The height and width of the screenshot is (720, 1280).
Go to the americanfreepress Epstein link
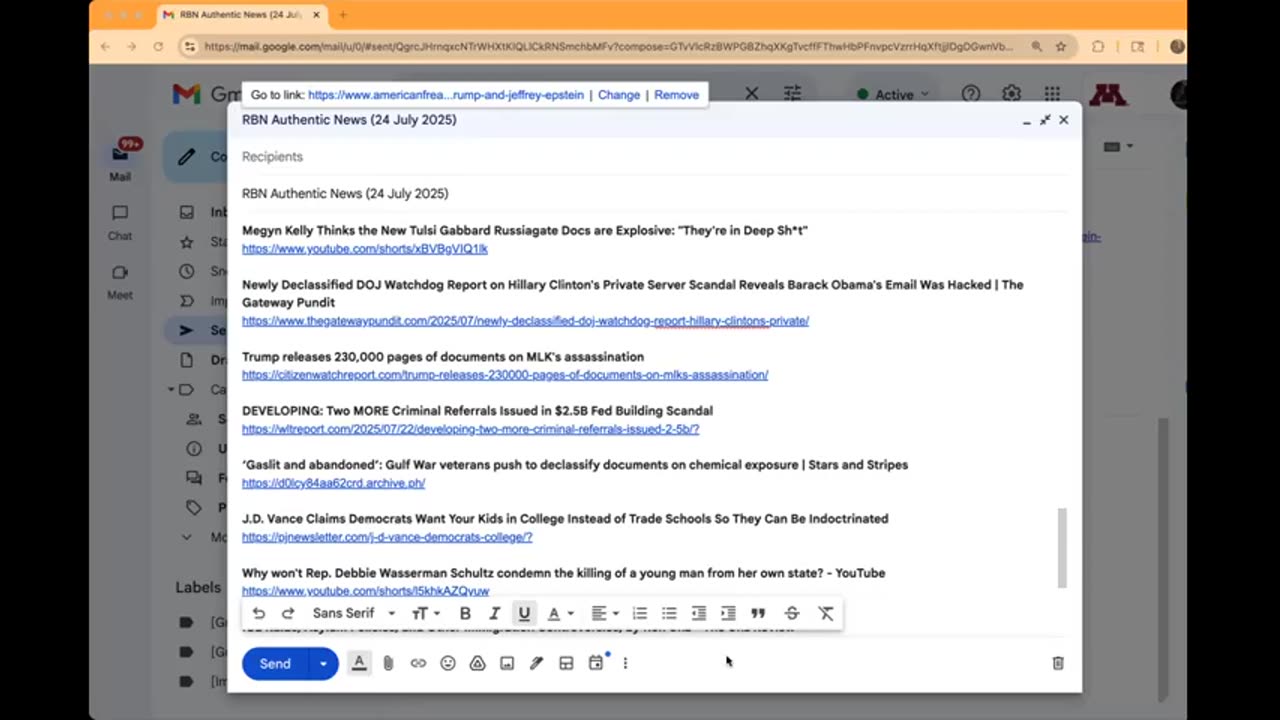[446, 95]
